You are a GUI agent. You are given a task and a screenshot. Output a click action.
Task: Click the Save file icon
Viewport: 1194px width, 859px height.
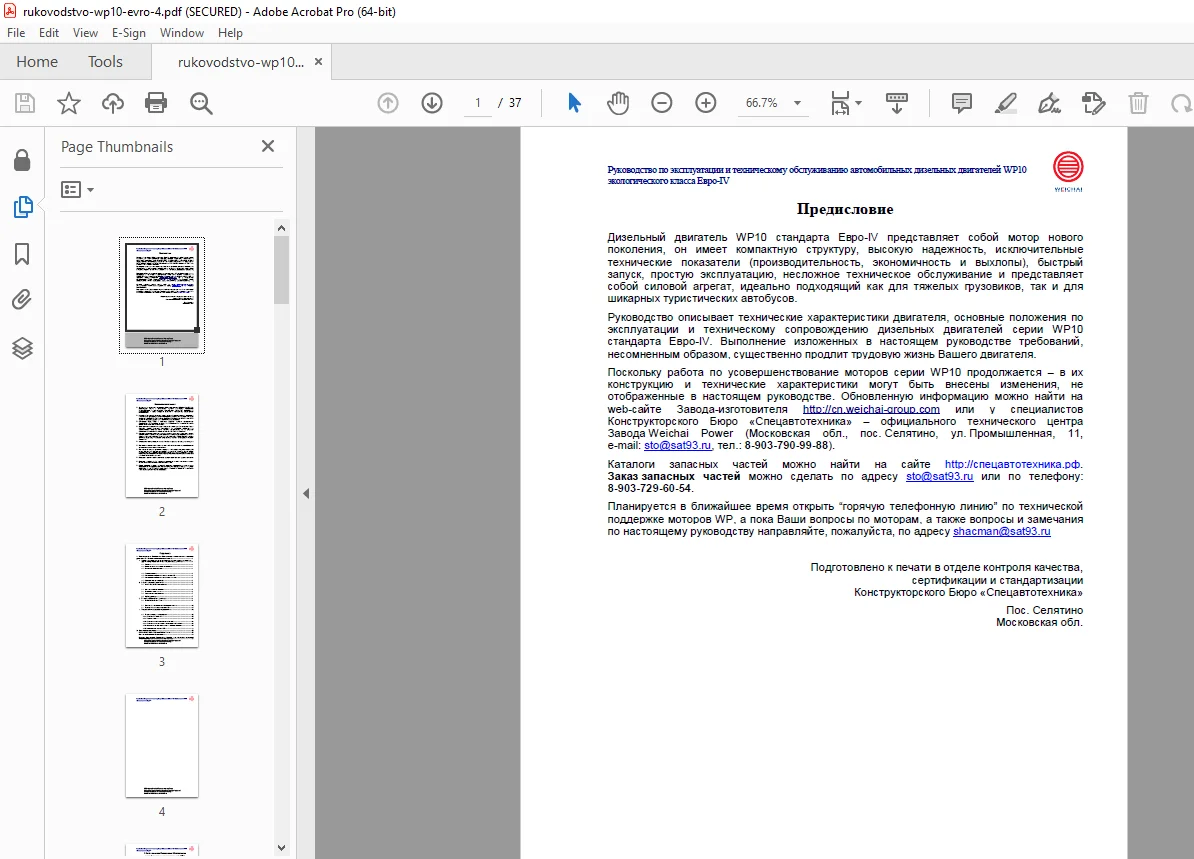point(25,103)
